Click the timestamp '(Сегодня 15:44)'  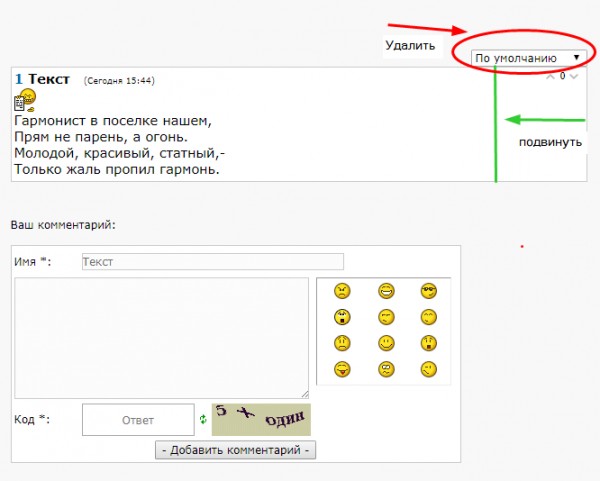pyautogui.click(x=119, y=80)
